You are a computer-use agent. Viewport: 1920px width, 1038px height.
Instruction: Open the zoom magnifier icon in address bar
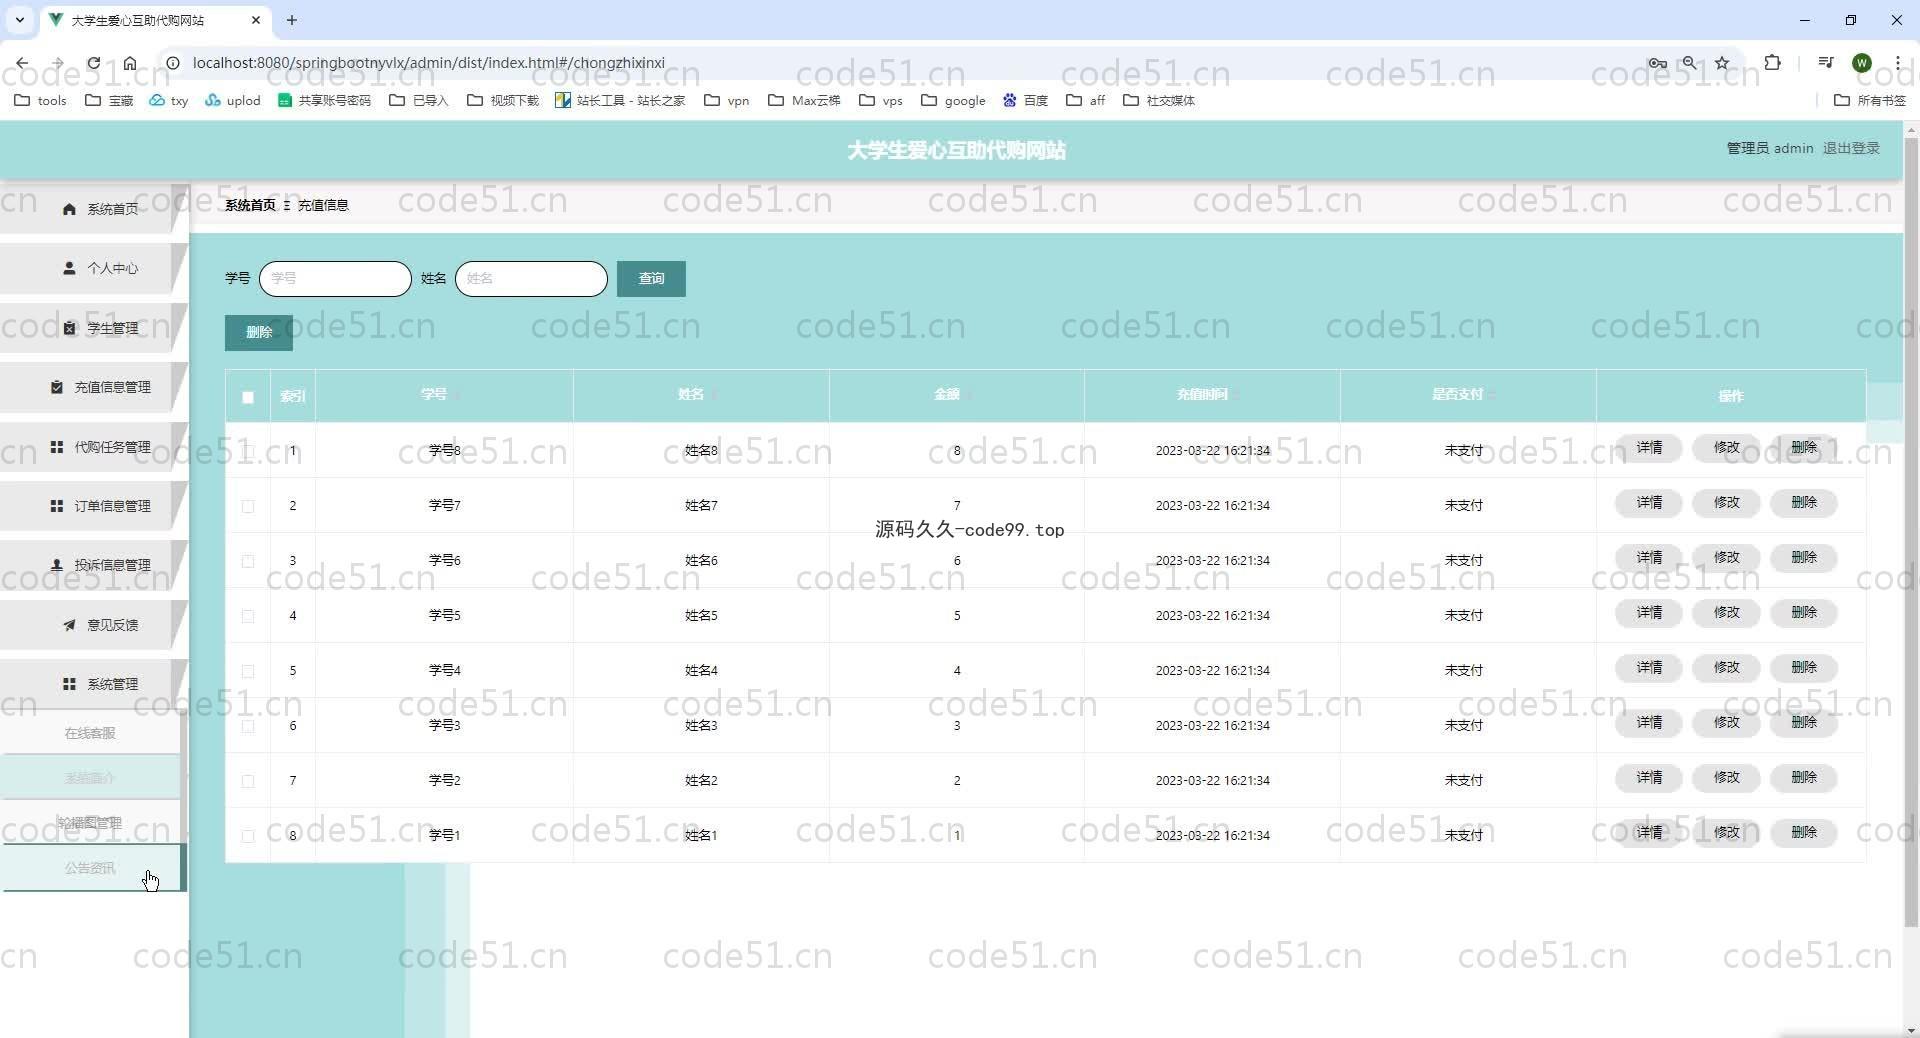[1689, 63]
